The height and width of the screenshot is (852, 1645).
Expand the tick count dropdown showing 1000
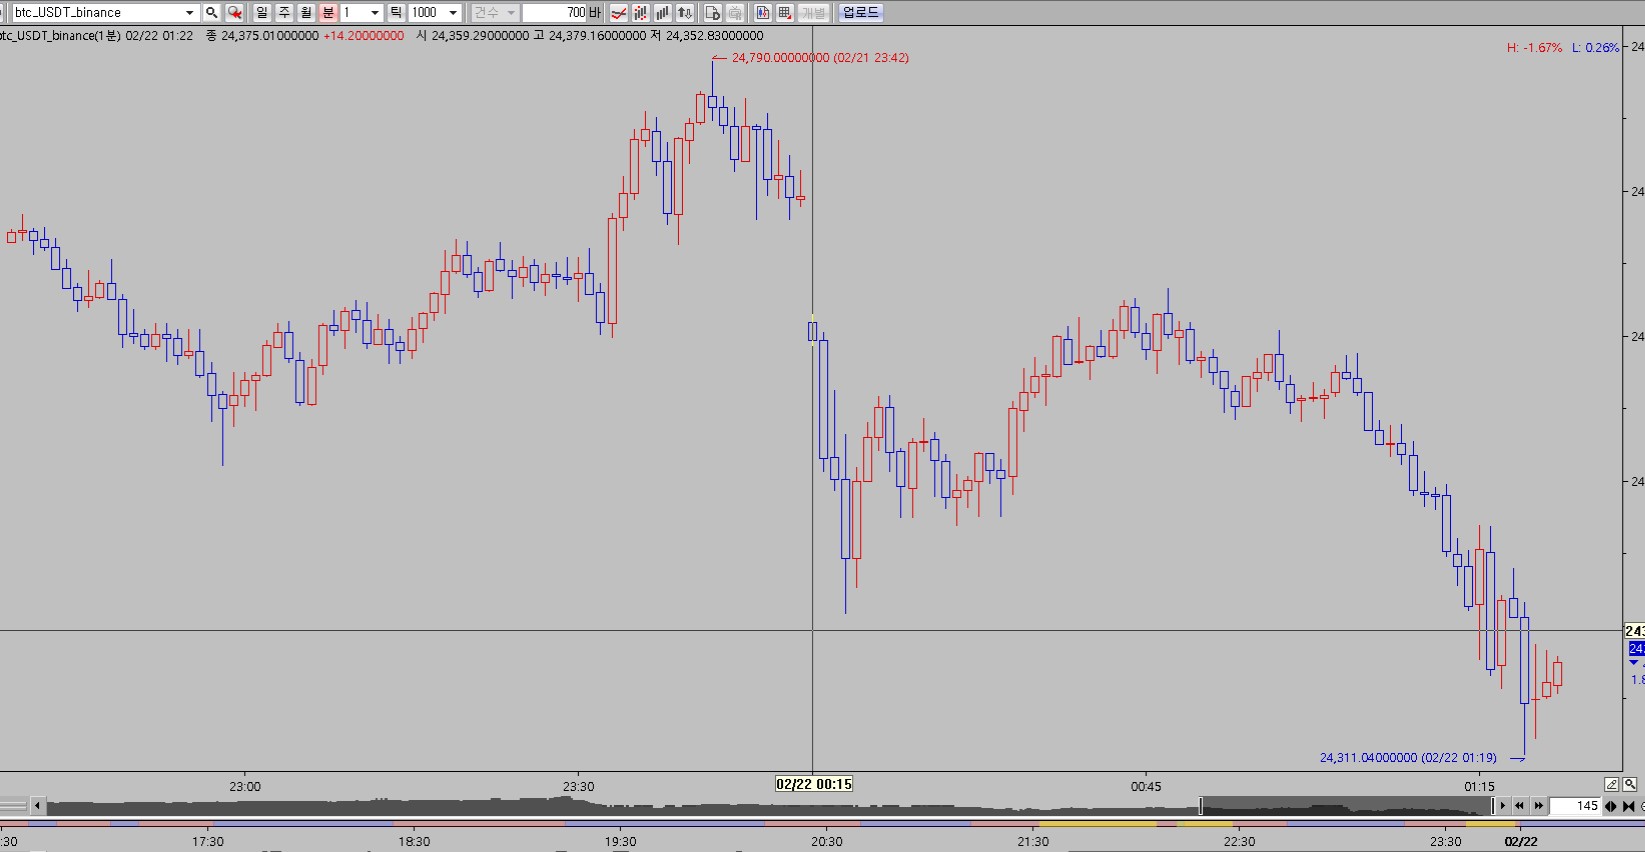click(x=453, y=13)
